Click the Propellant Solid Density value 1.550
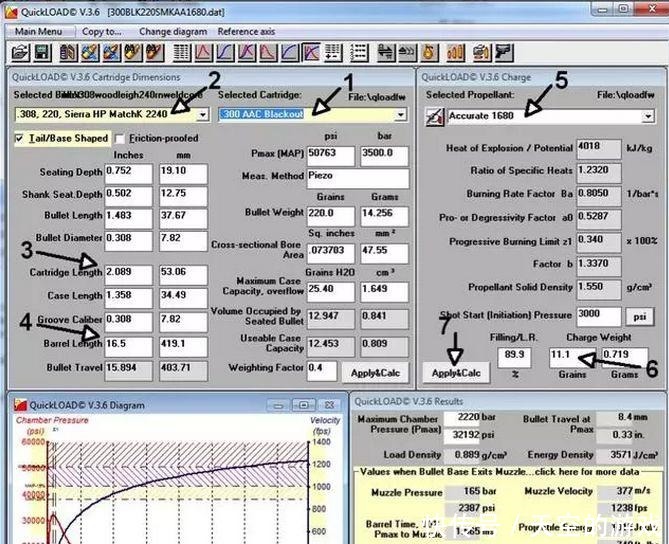669x544 pixels. [x=599, y=289]
